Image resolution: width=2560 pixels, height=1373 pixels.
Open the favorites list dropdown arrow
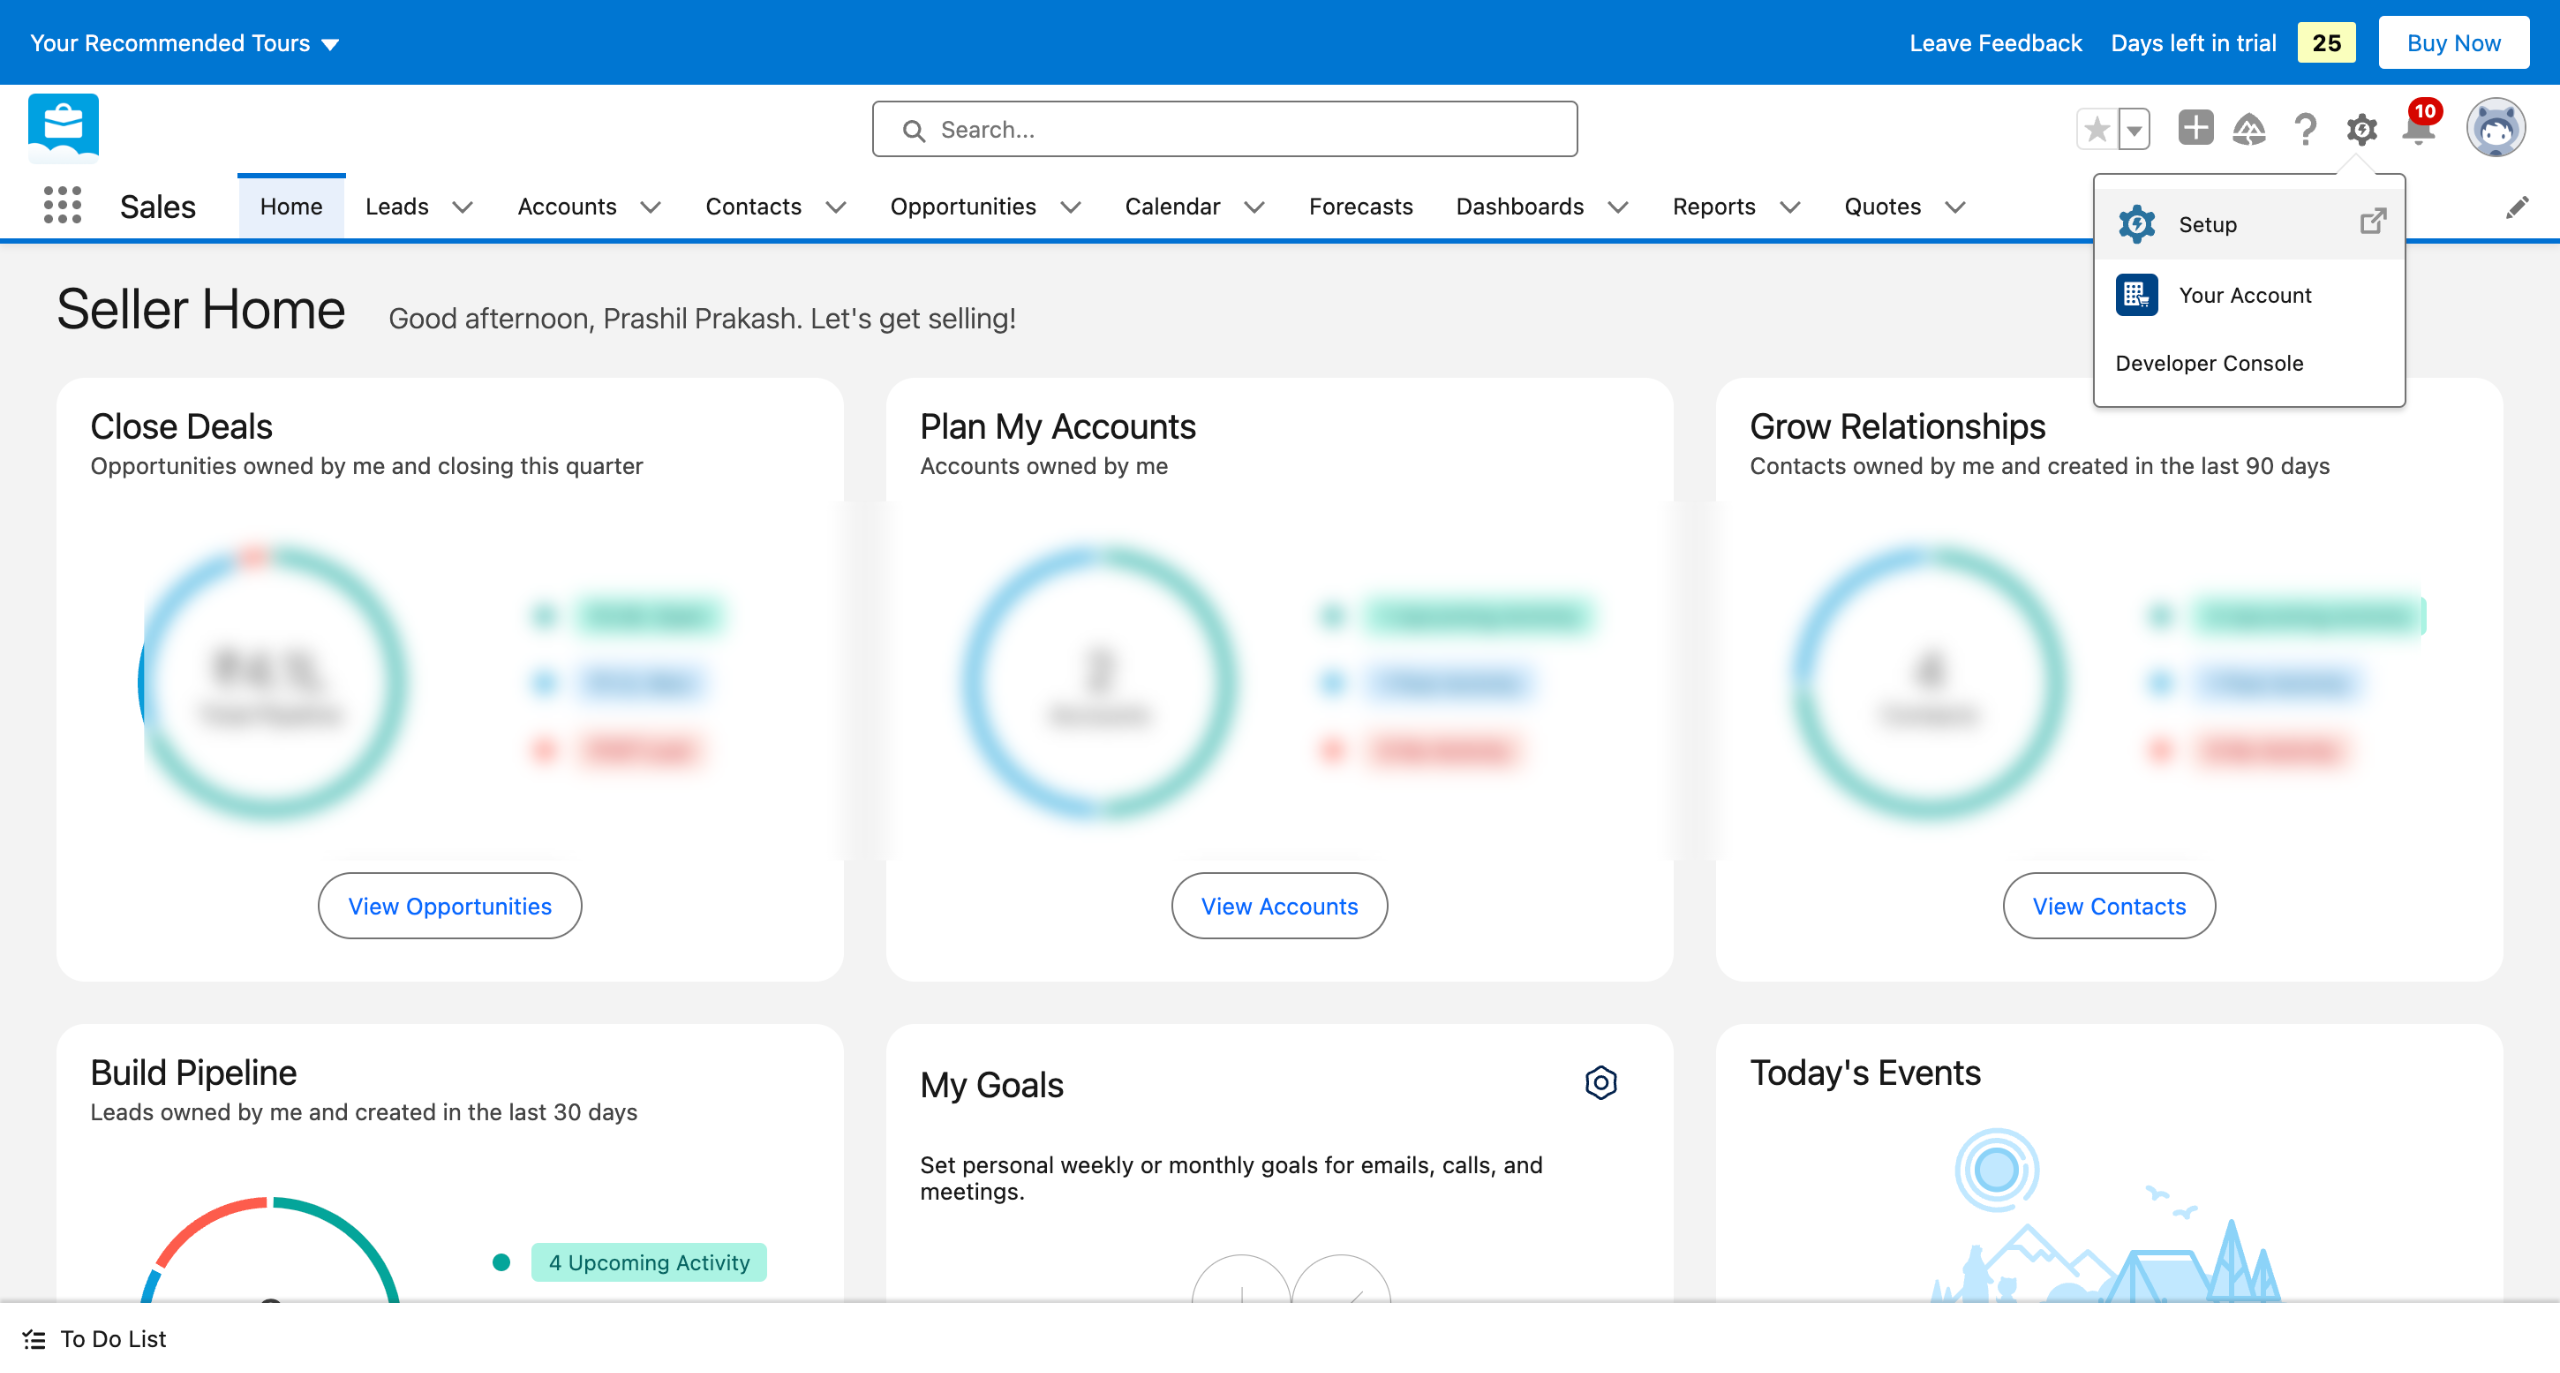tap(2134, 129)
